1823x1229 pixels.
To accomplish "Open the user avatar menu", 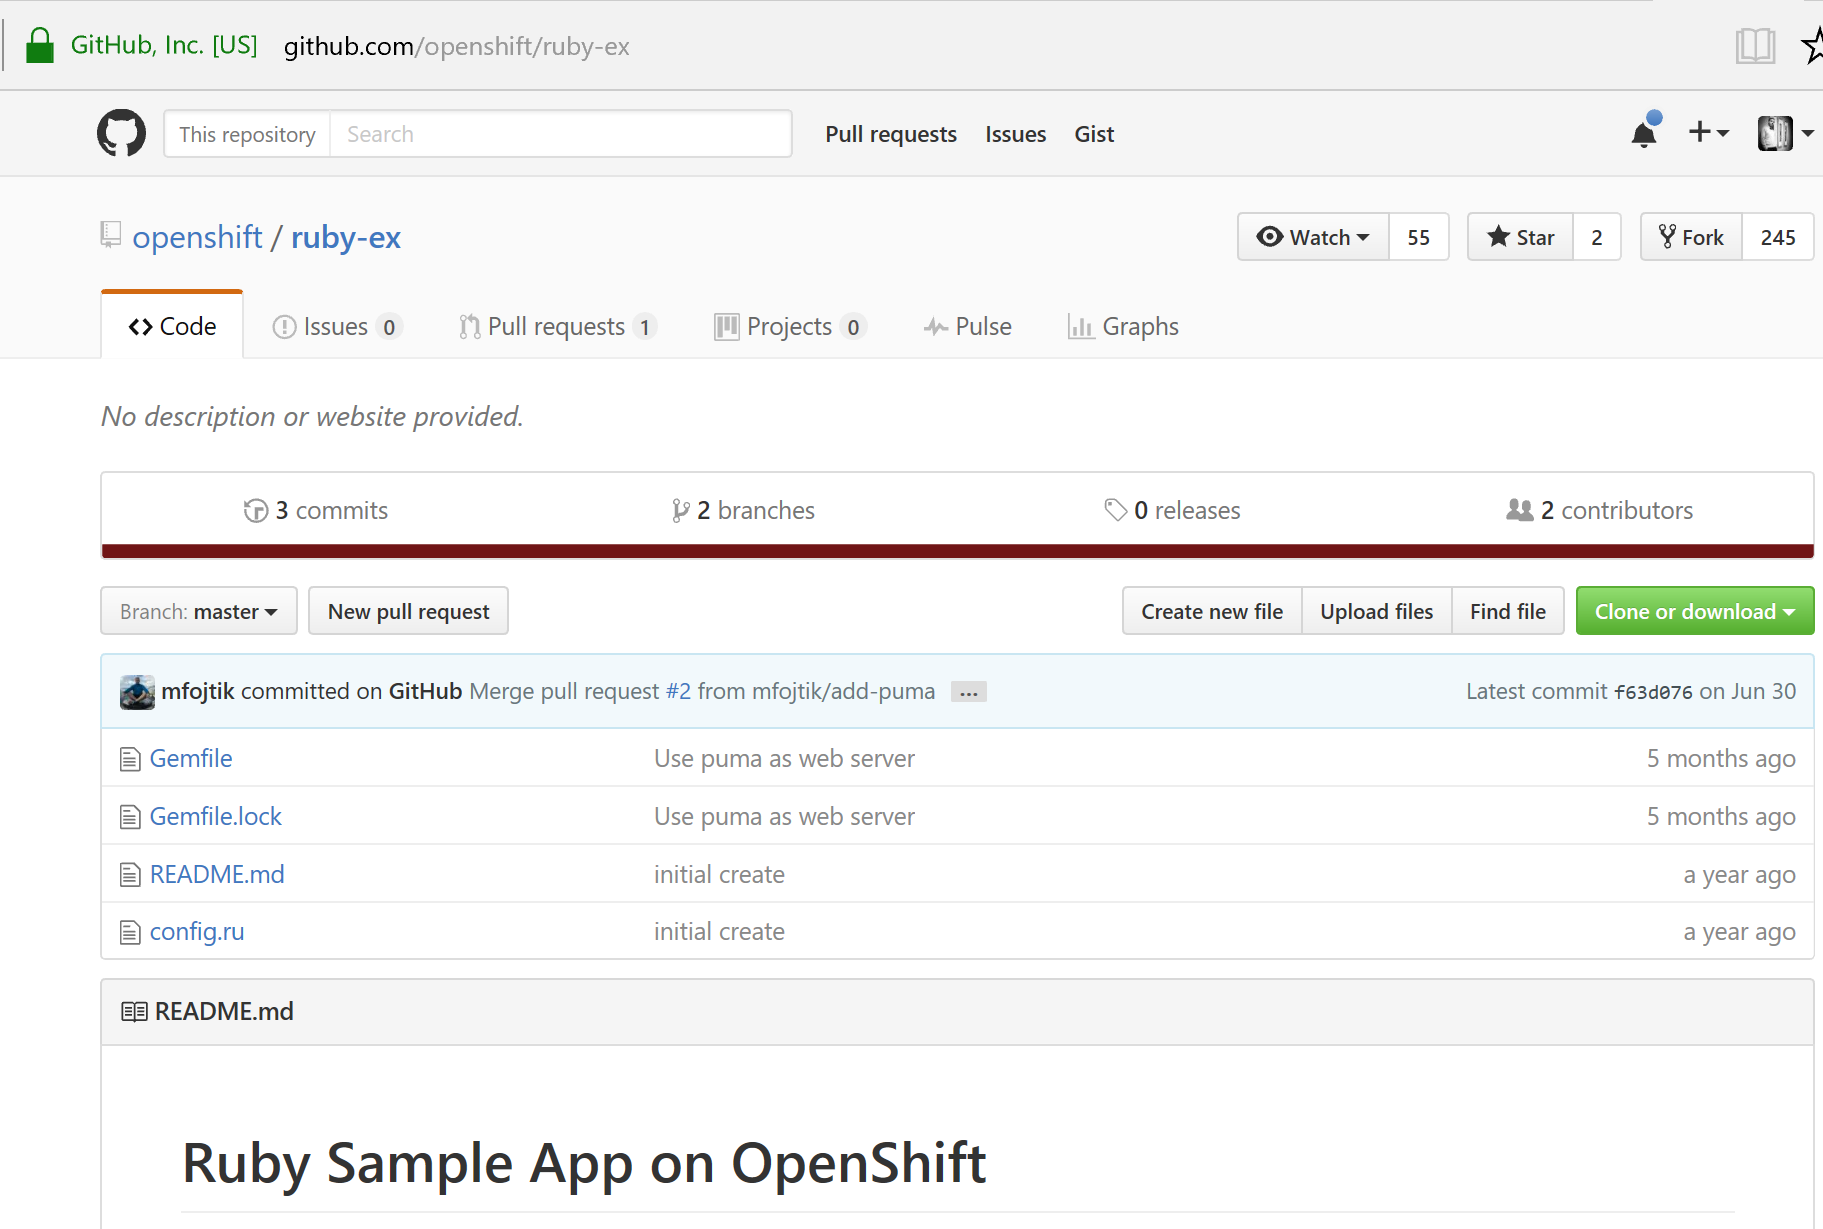I will click(1786, 133).
